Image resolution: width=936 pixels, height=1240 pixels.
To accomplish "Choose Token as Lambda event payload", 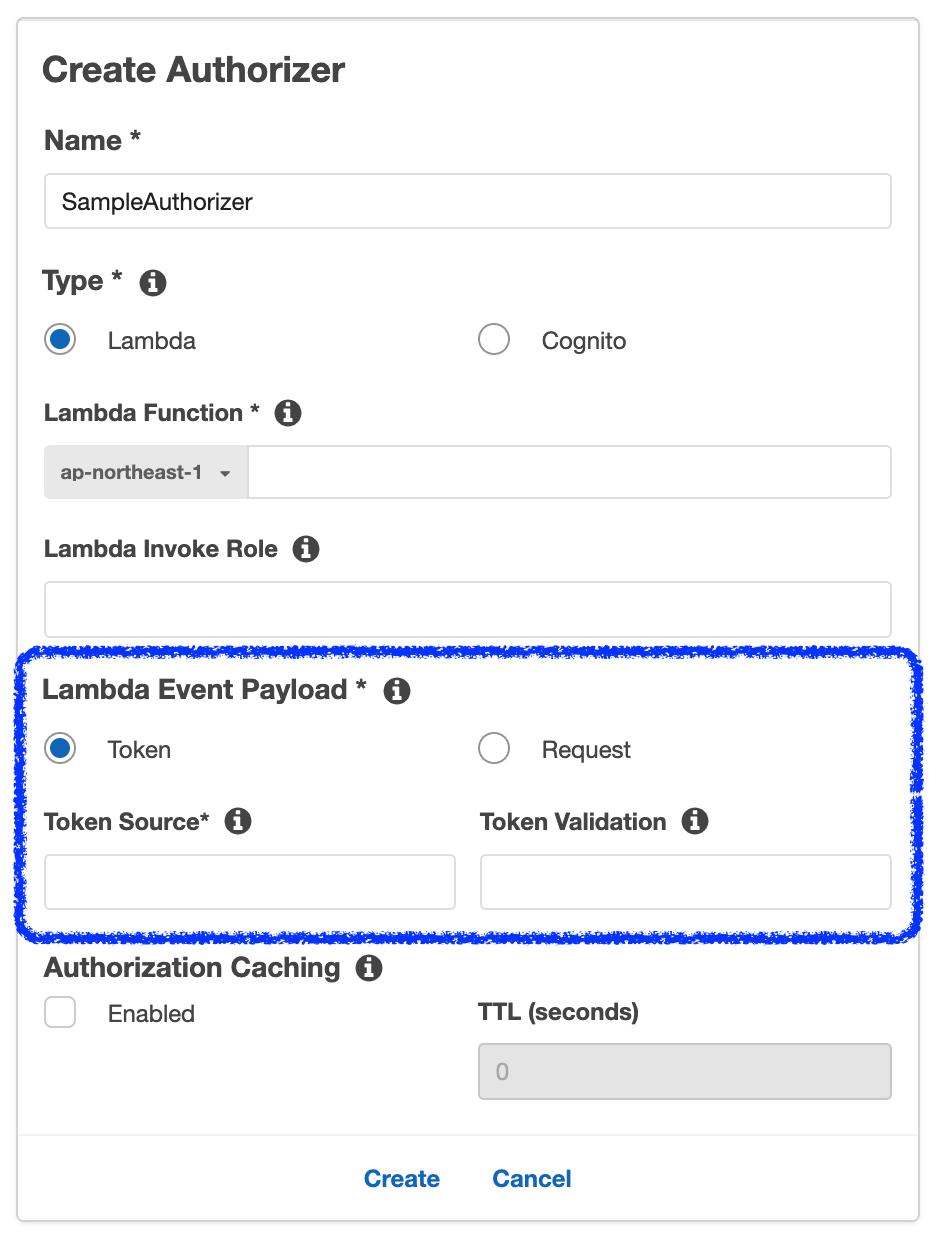I will [x=60, y=748].
